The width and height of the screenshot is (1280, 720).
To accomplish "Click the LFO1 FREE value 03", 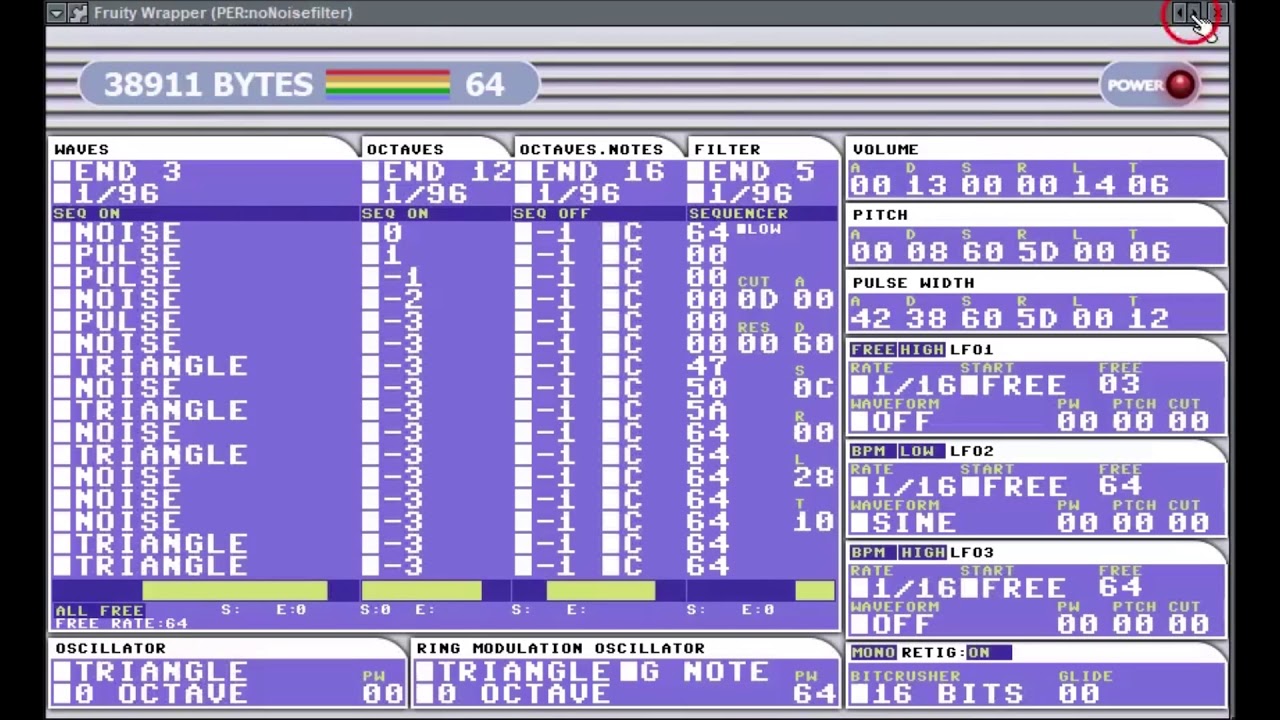I will click(1119, 385).
